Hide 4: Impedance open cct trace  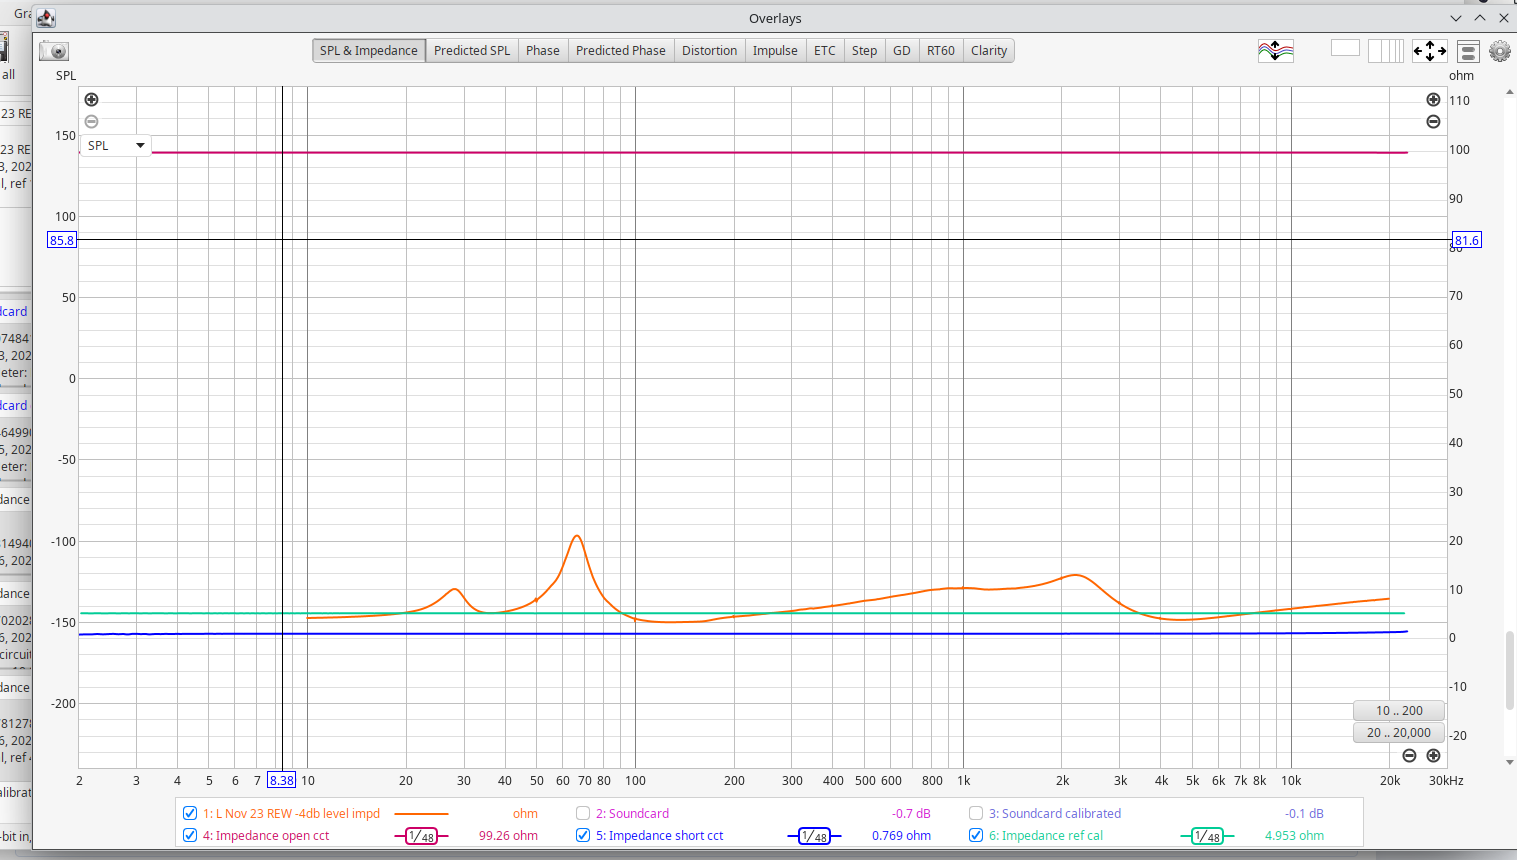pyautogui.click(x=190, y=835)
